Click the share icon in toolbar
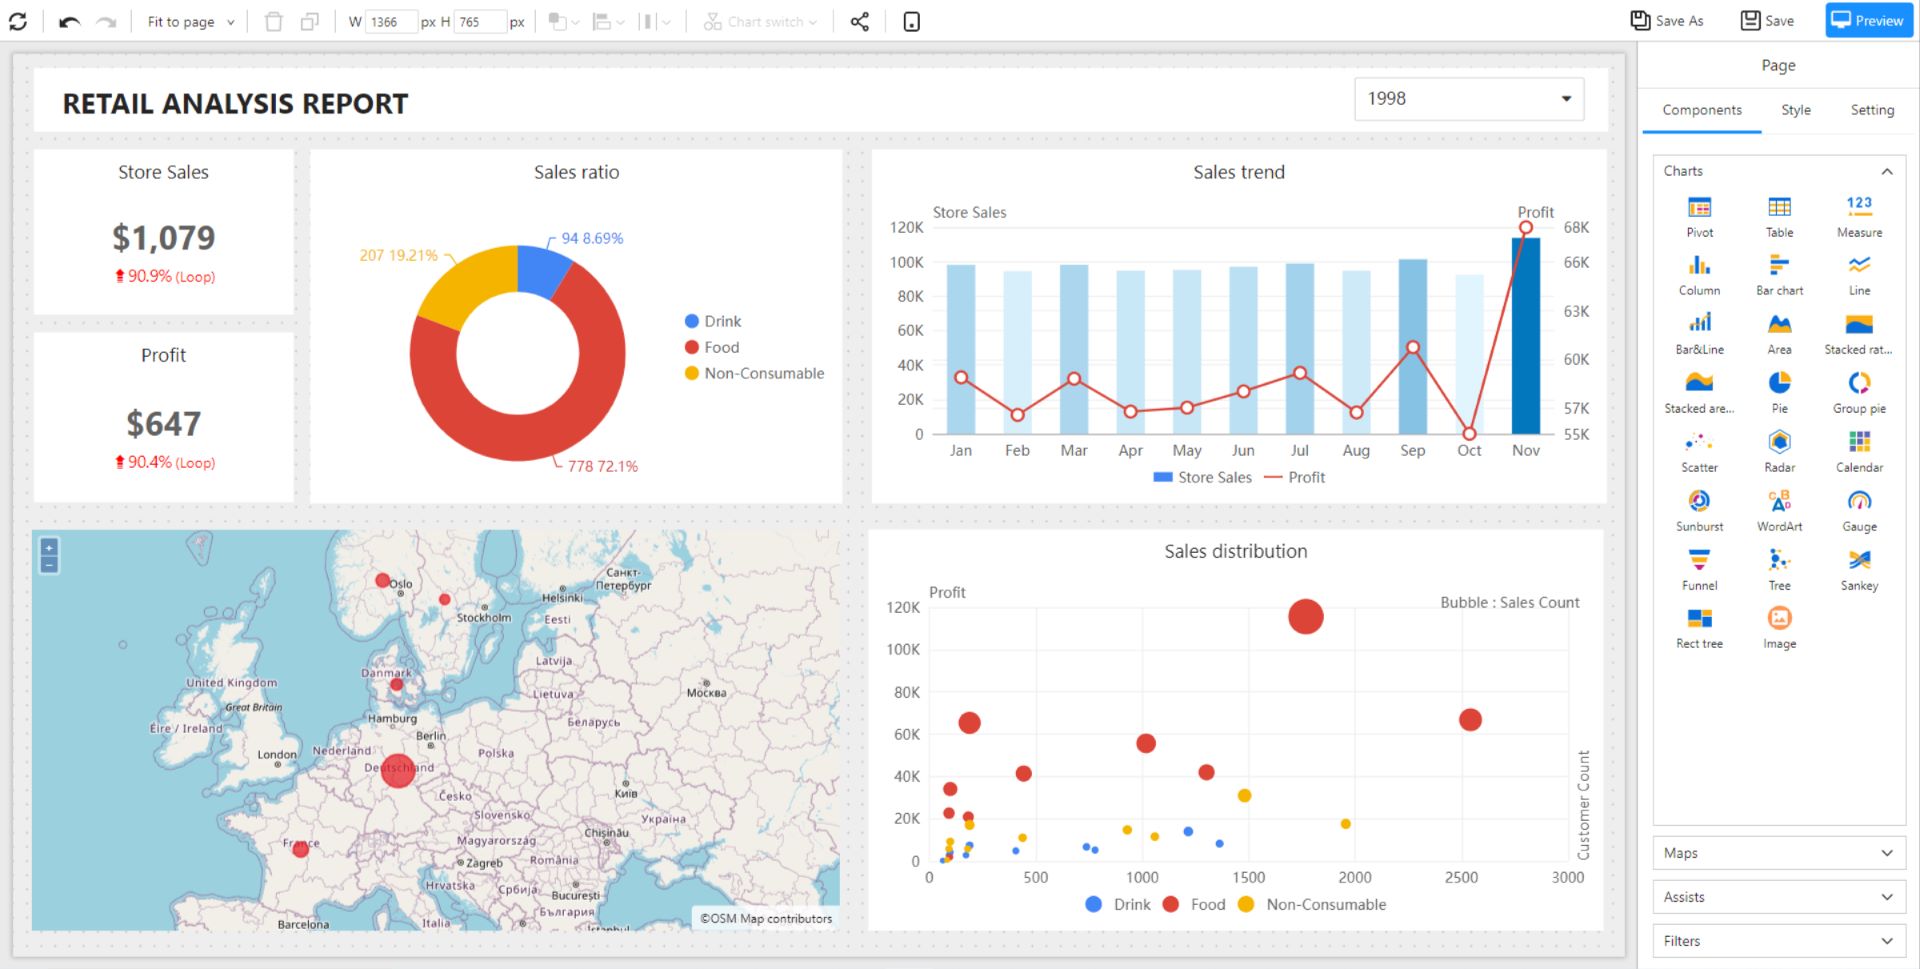 860,22
